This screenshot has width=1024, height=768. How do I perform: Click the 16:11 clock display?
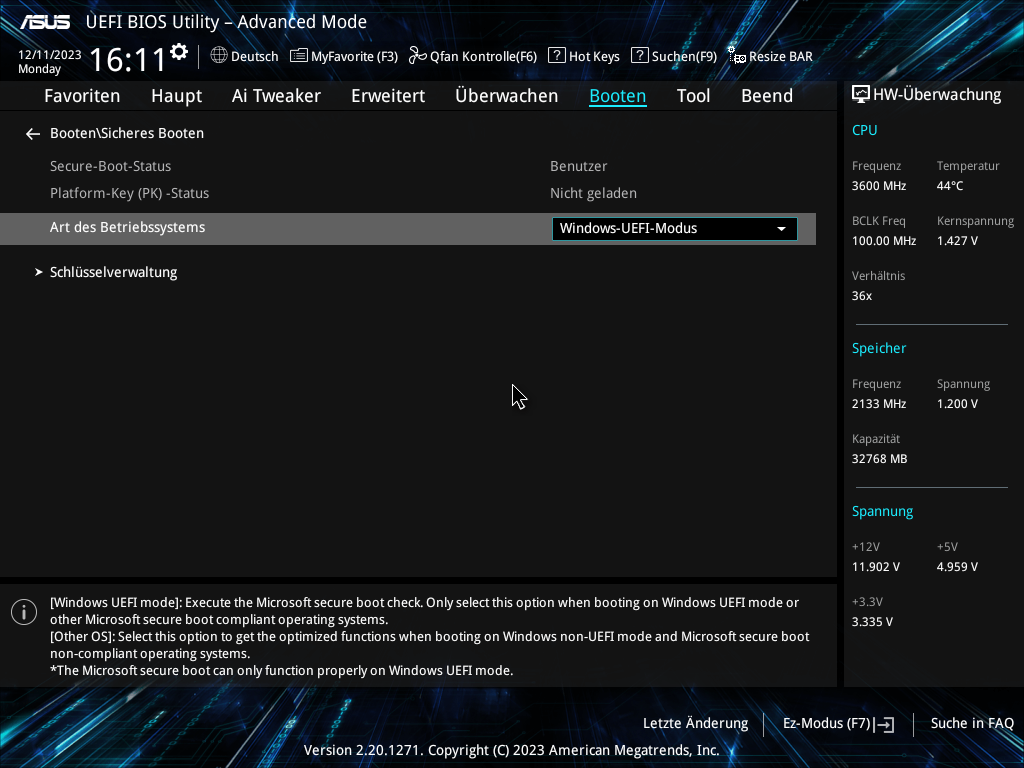click(128, 59)
